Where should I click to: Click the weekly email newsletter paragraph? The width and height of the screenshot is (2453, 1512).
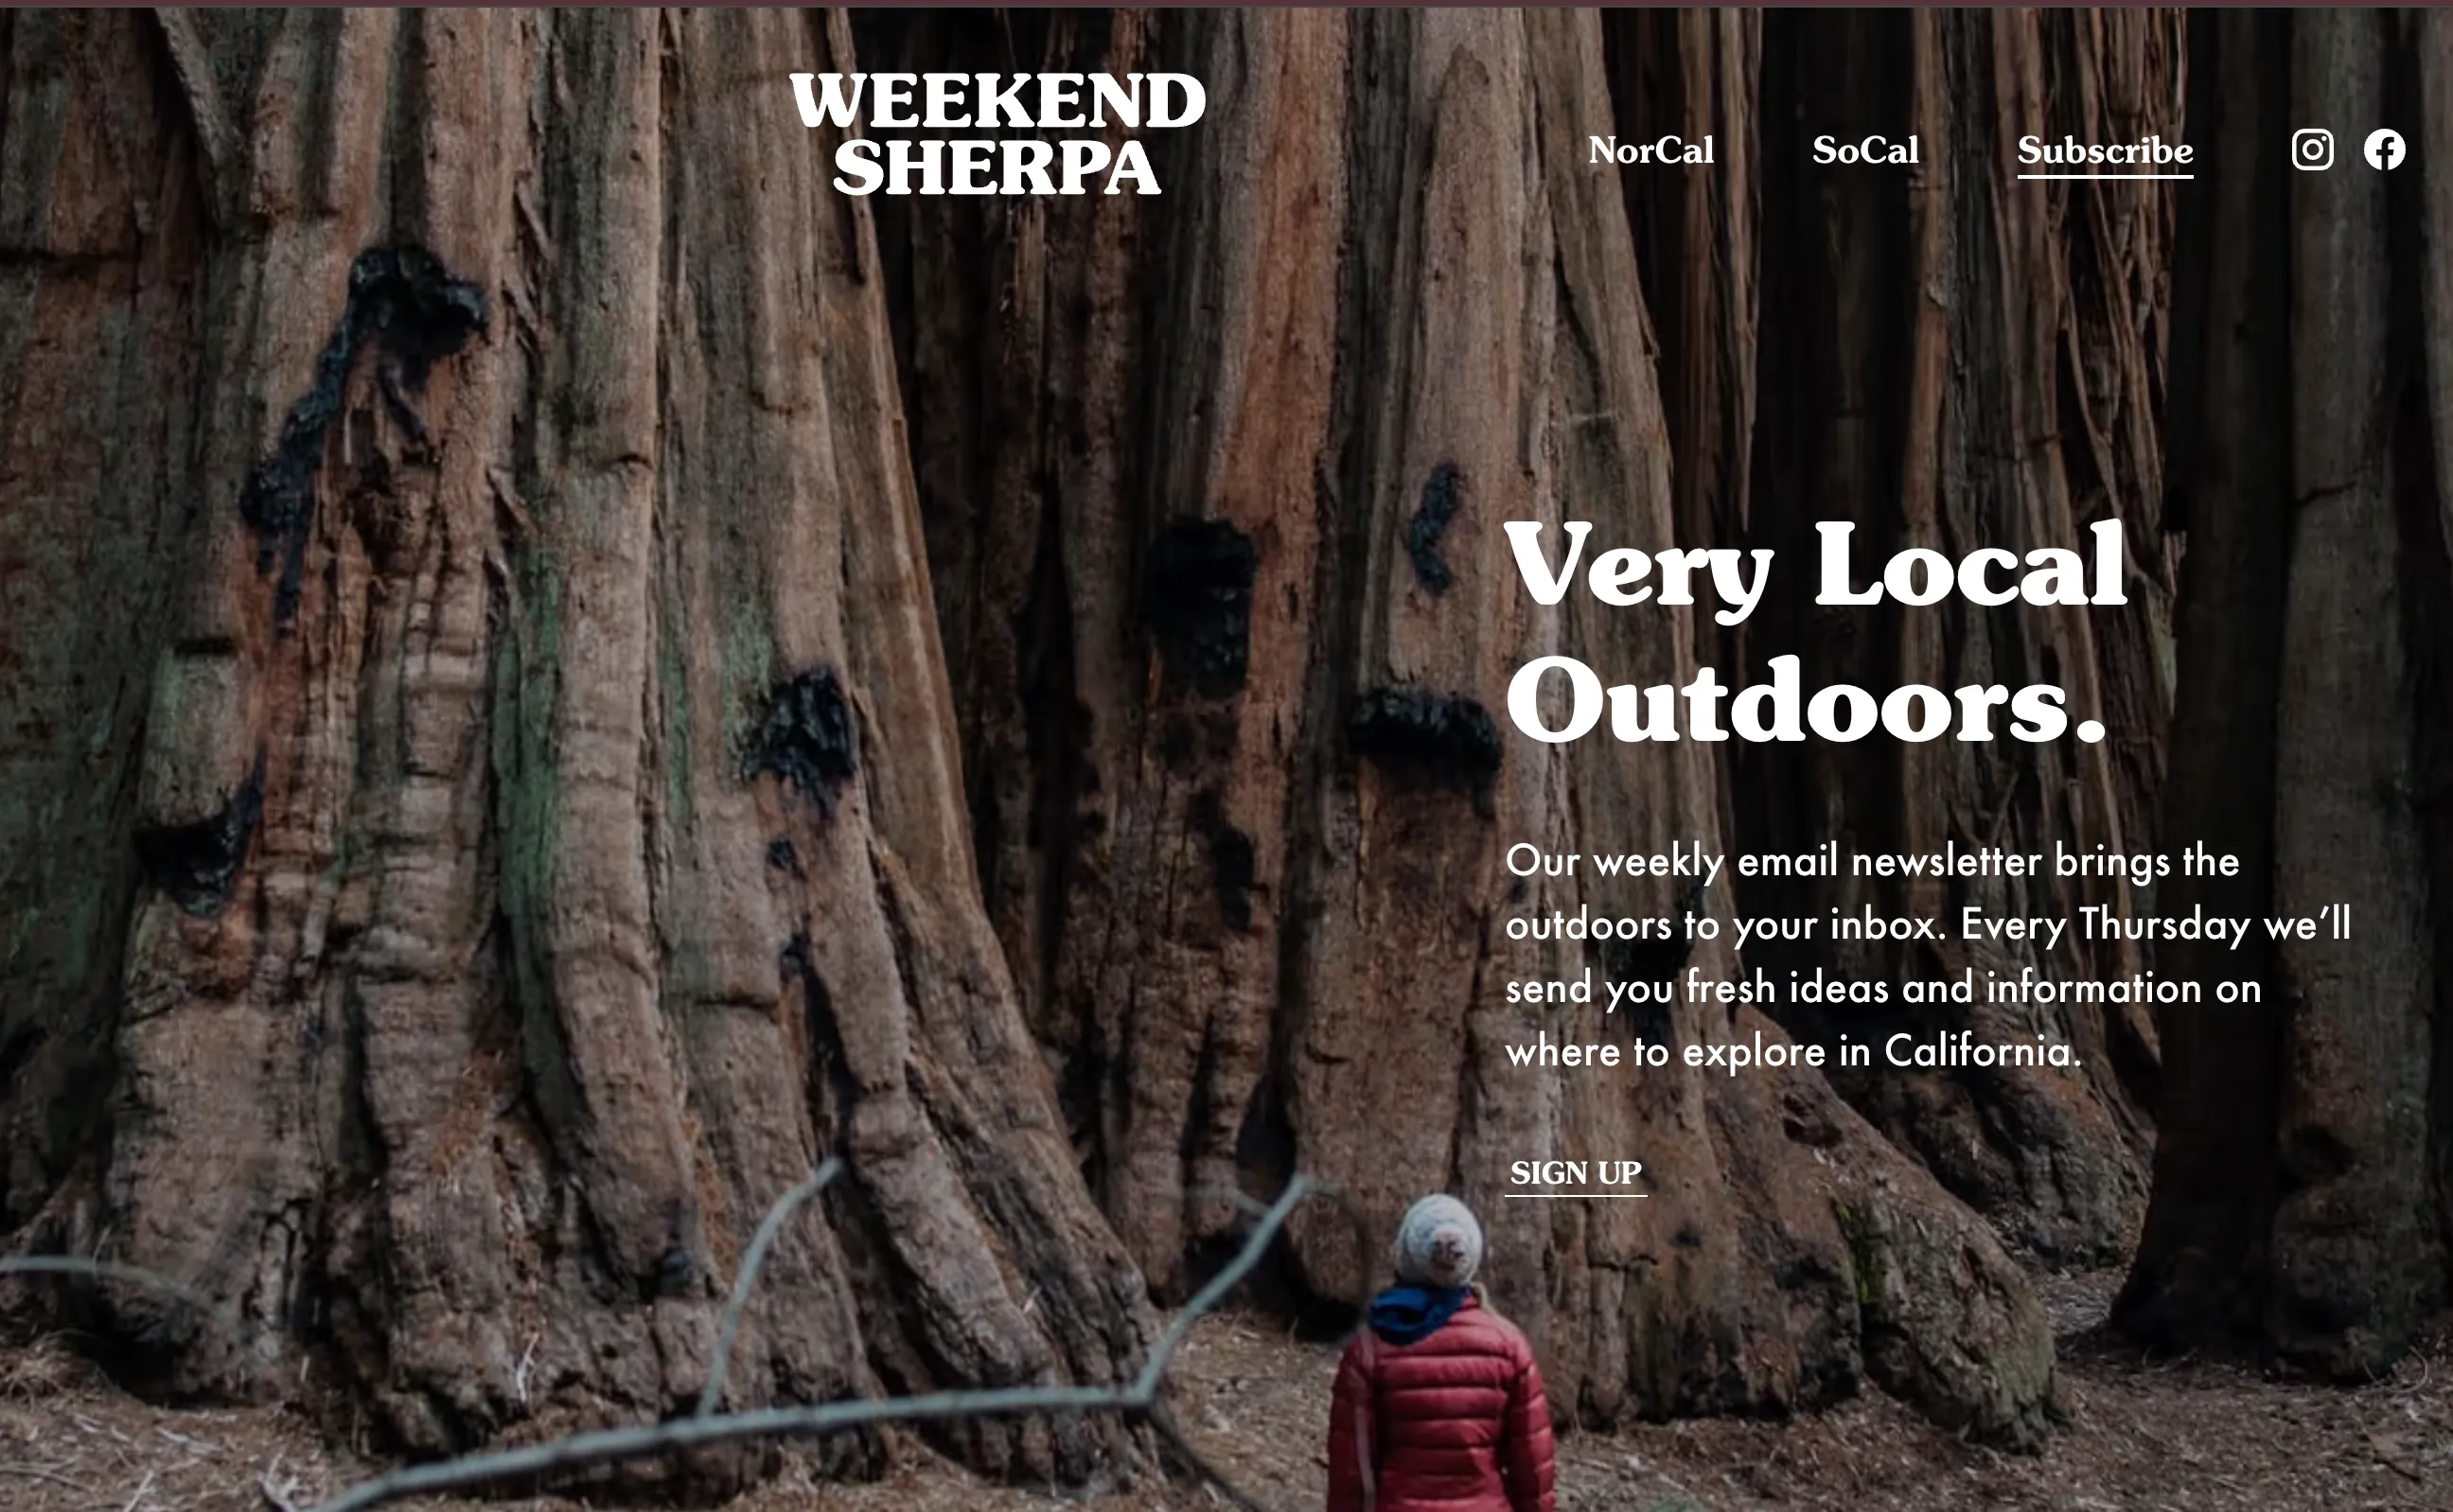coord(1928,955)
